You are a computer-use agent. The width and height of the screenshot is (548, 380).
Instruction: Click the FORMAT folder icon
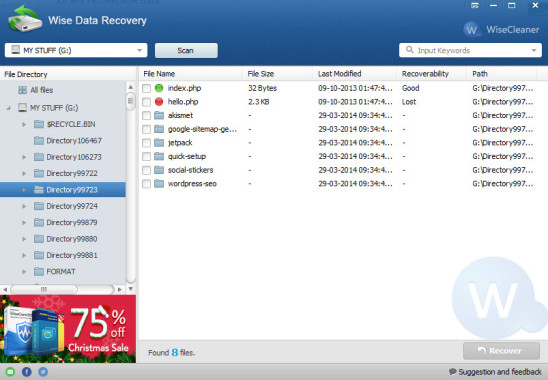click(39, 271)
